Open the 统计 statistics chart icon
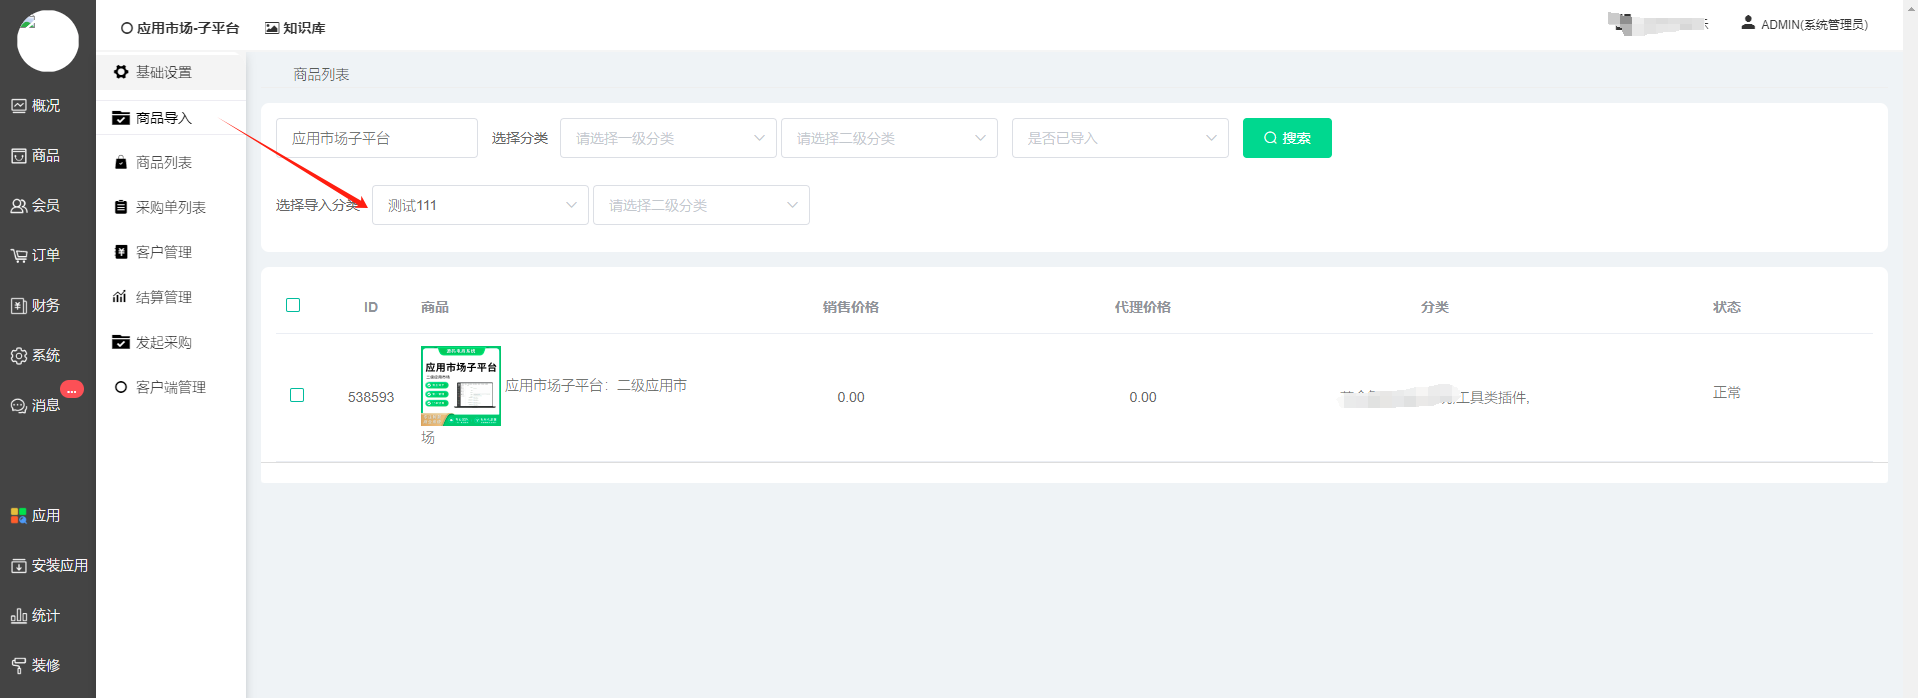The image size is (1918, 698). point(19,616)
